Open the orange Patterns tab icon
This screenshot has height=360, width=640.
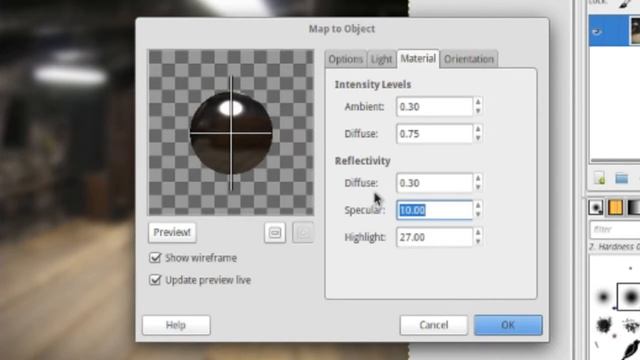click(x=615, y=208)
